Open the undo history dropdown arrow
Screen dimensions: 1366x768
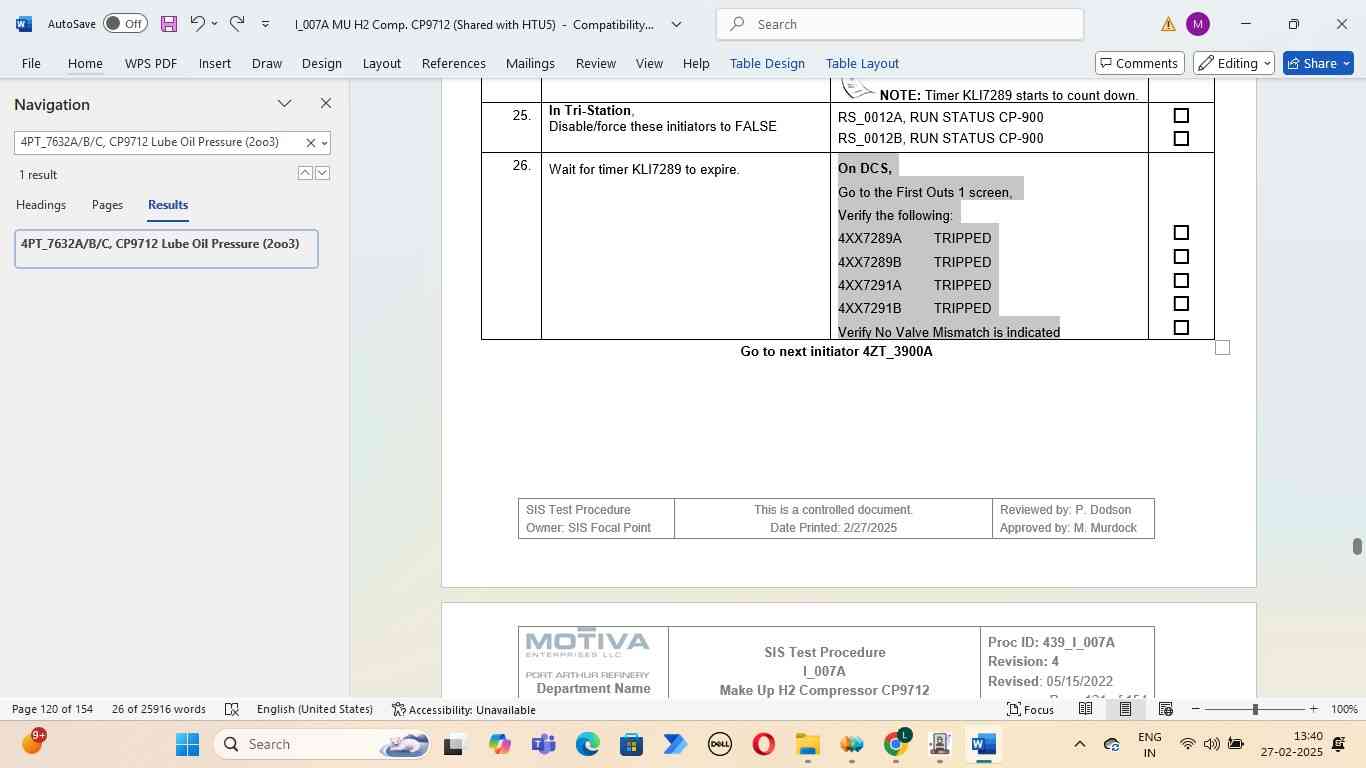[x=214, y=24]
